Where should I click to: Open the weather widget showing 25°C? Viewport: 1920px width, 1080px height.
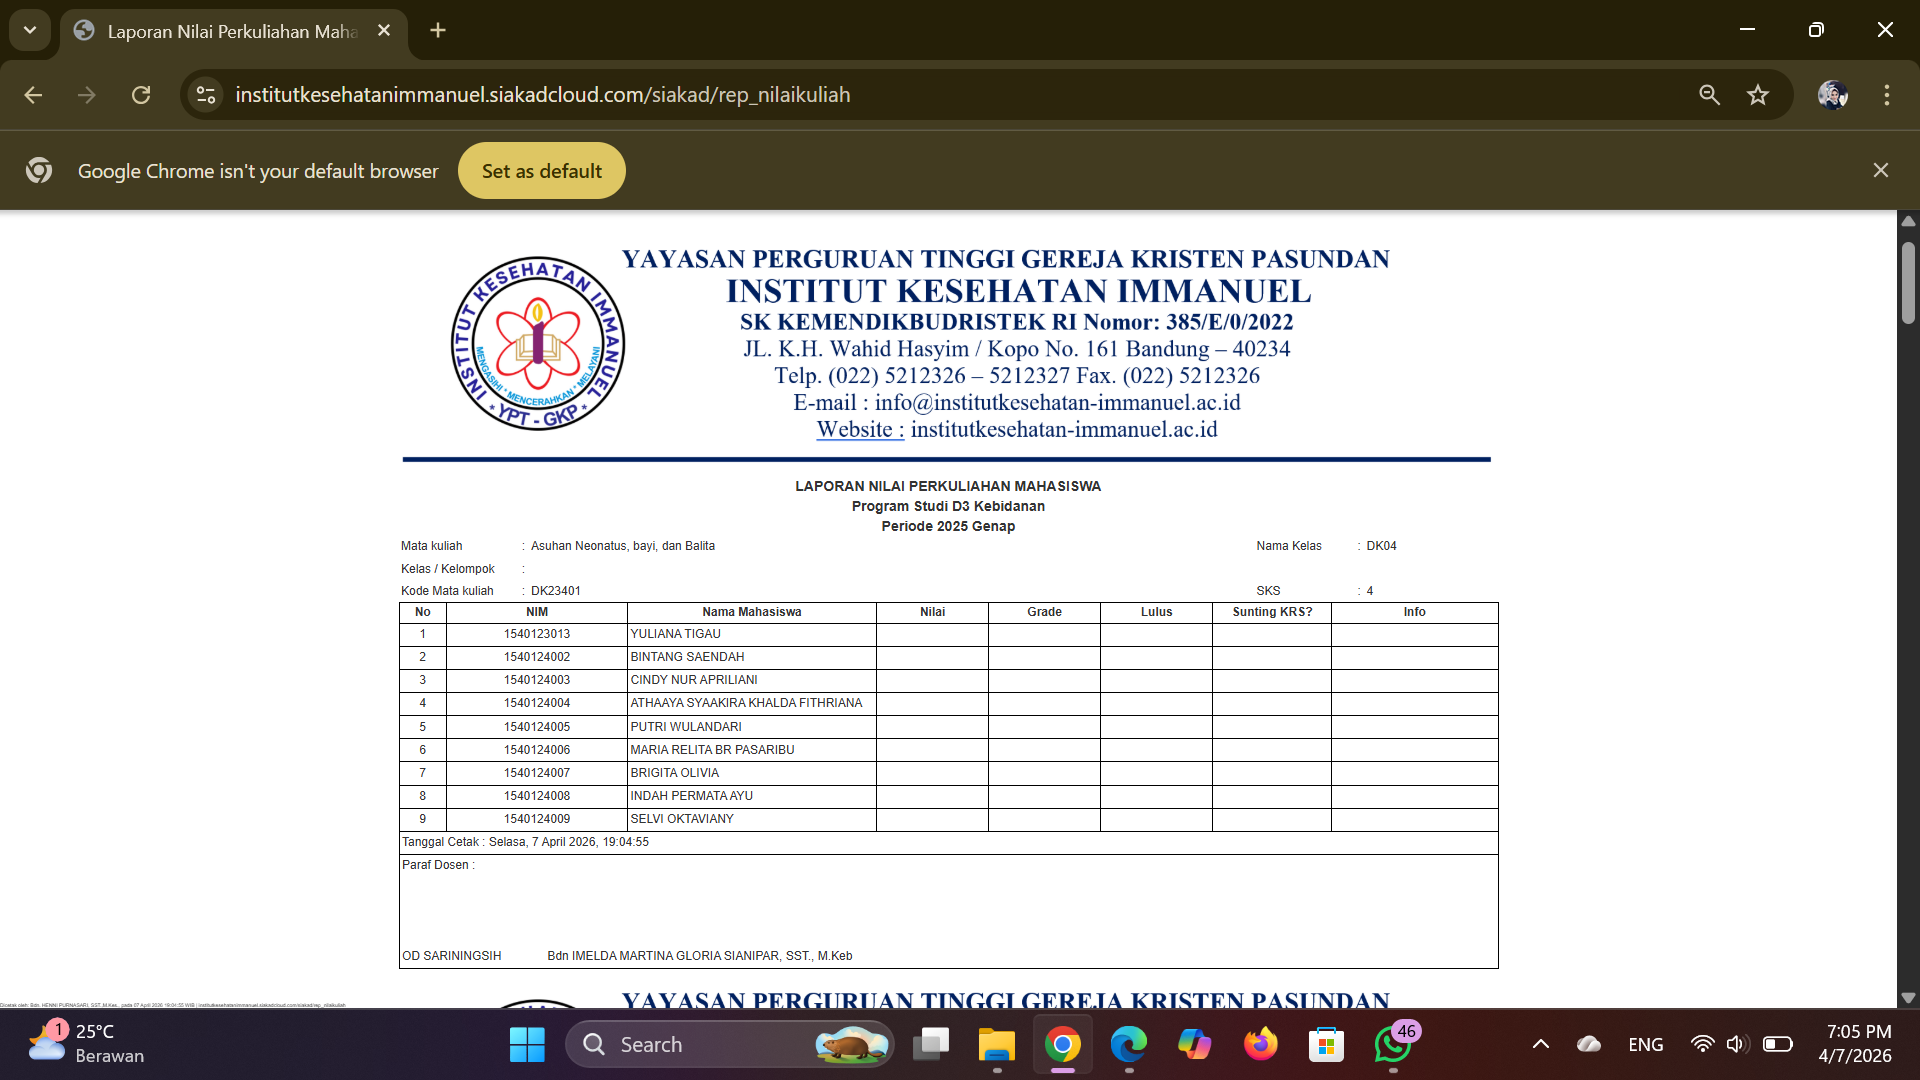coord(86,1043)
